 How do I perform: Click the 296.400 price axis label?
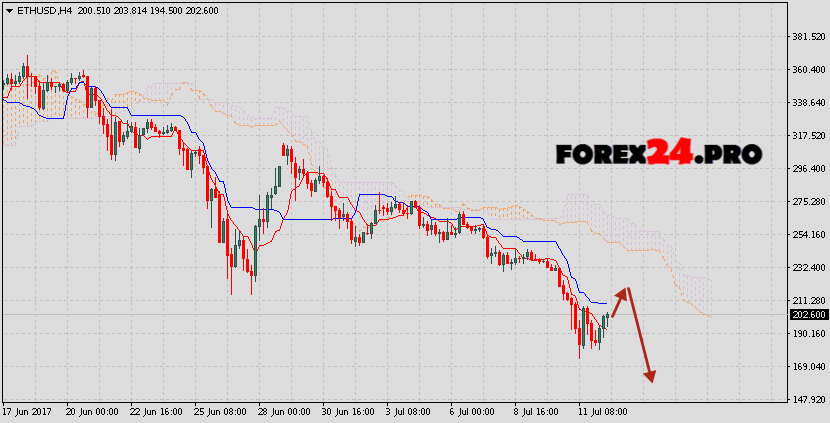[808, 169]
